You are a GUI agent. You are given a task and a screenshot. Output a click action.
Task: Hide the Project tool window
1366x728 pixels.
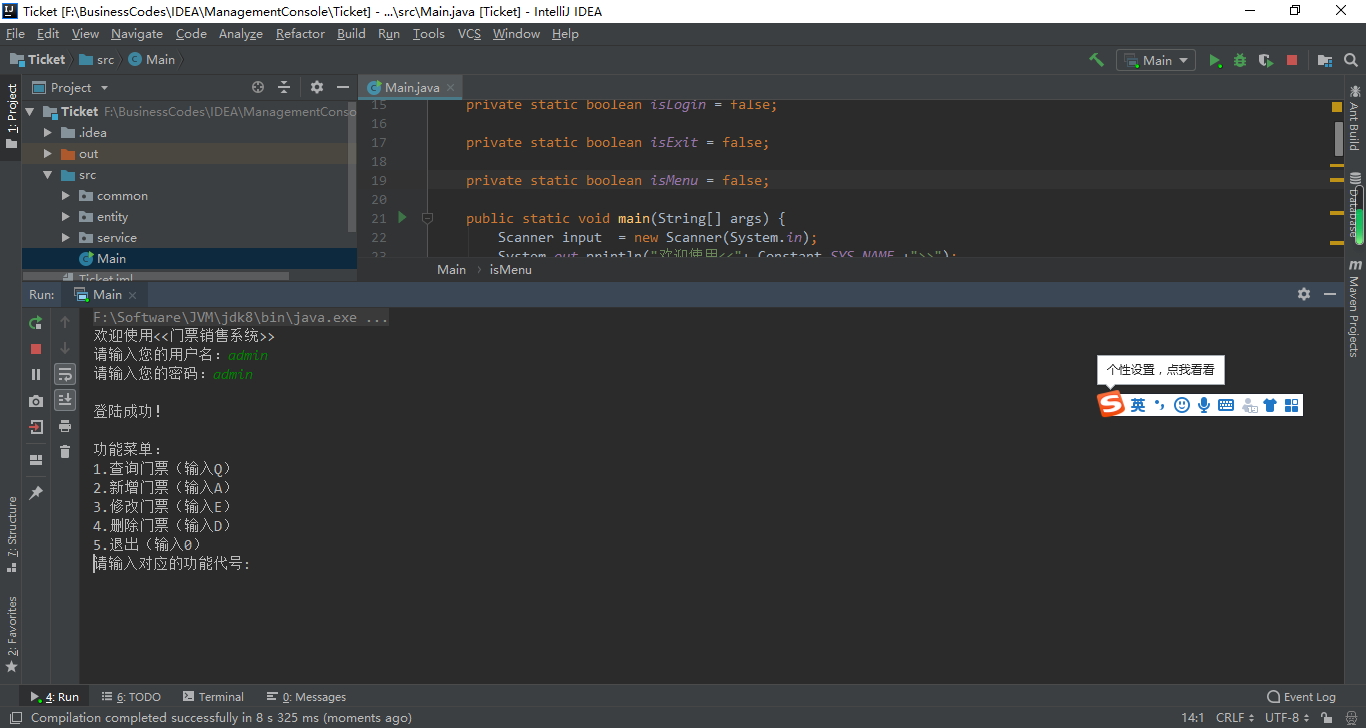pos(343,87)
